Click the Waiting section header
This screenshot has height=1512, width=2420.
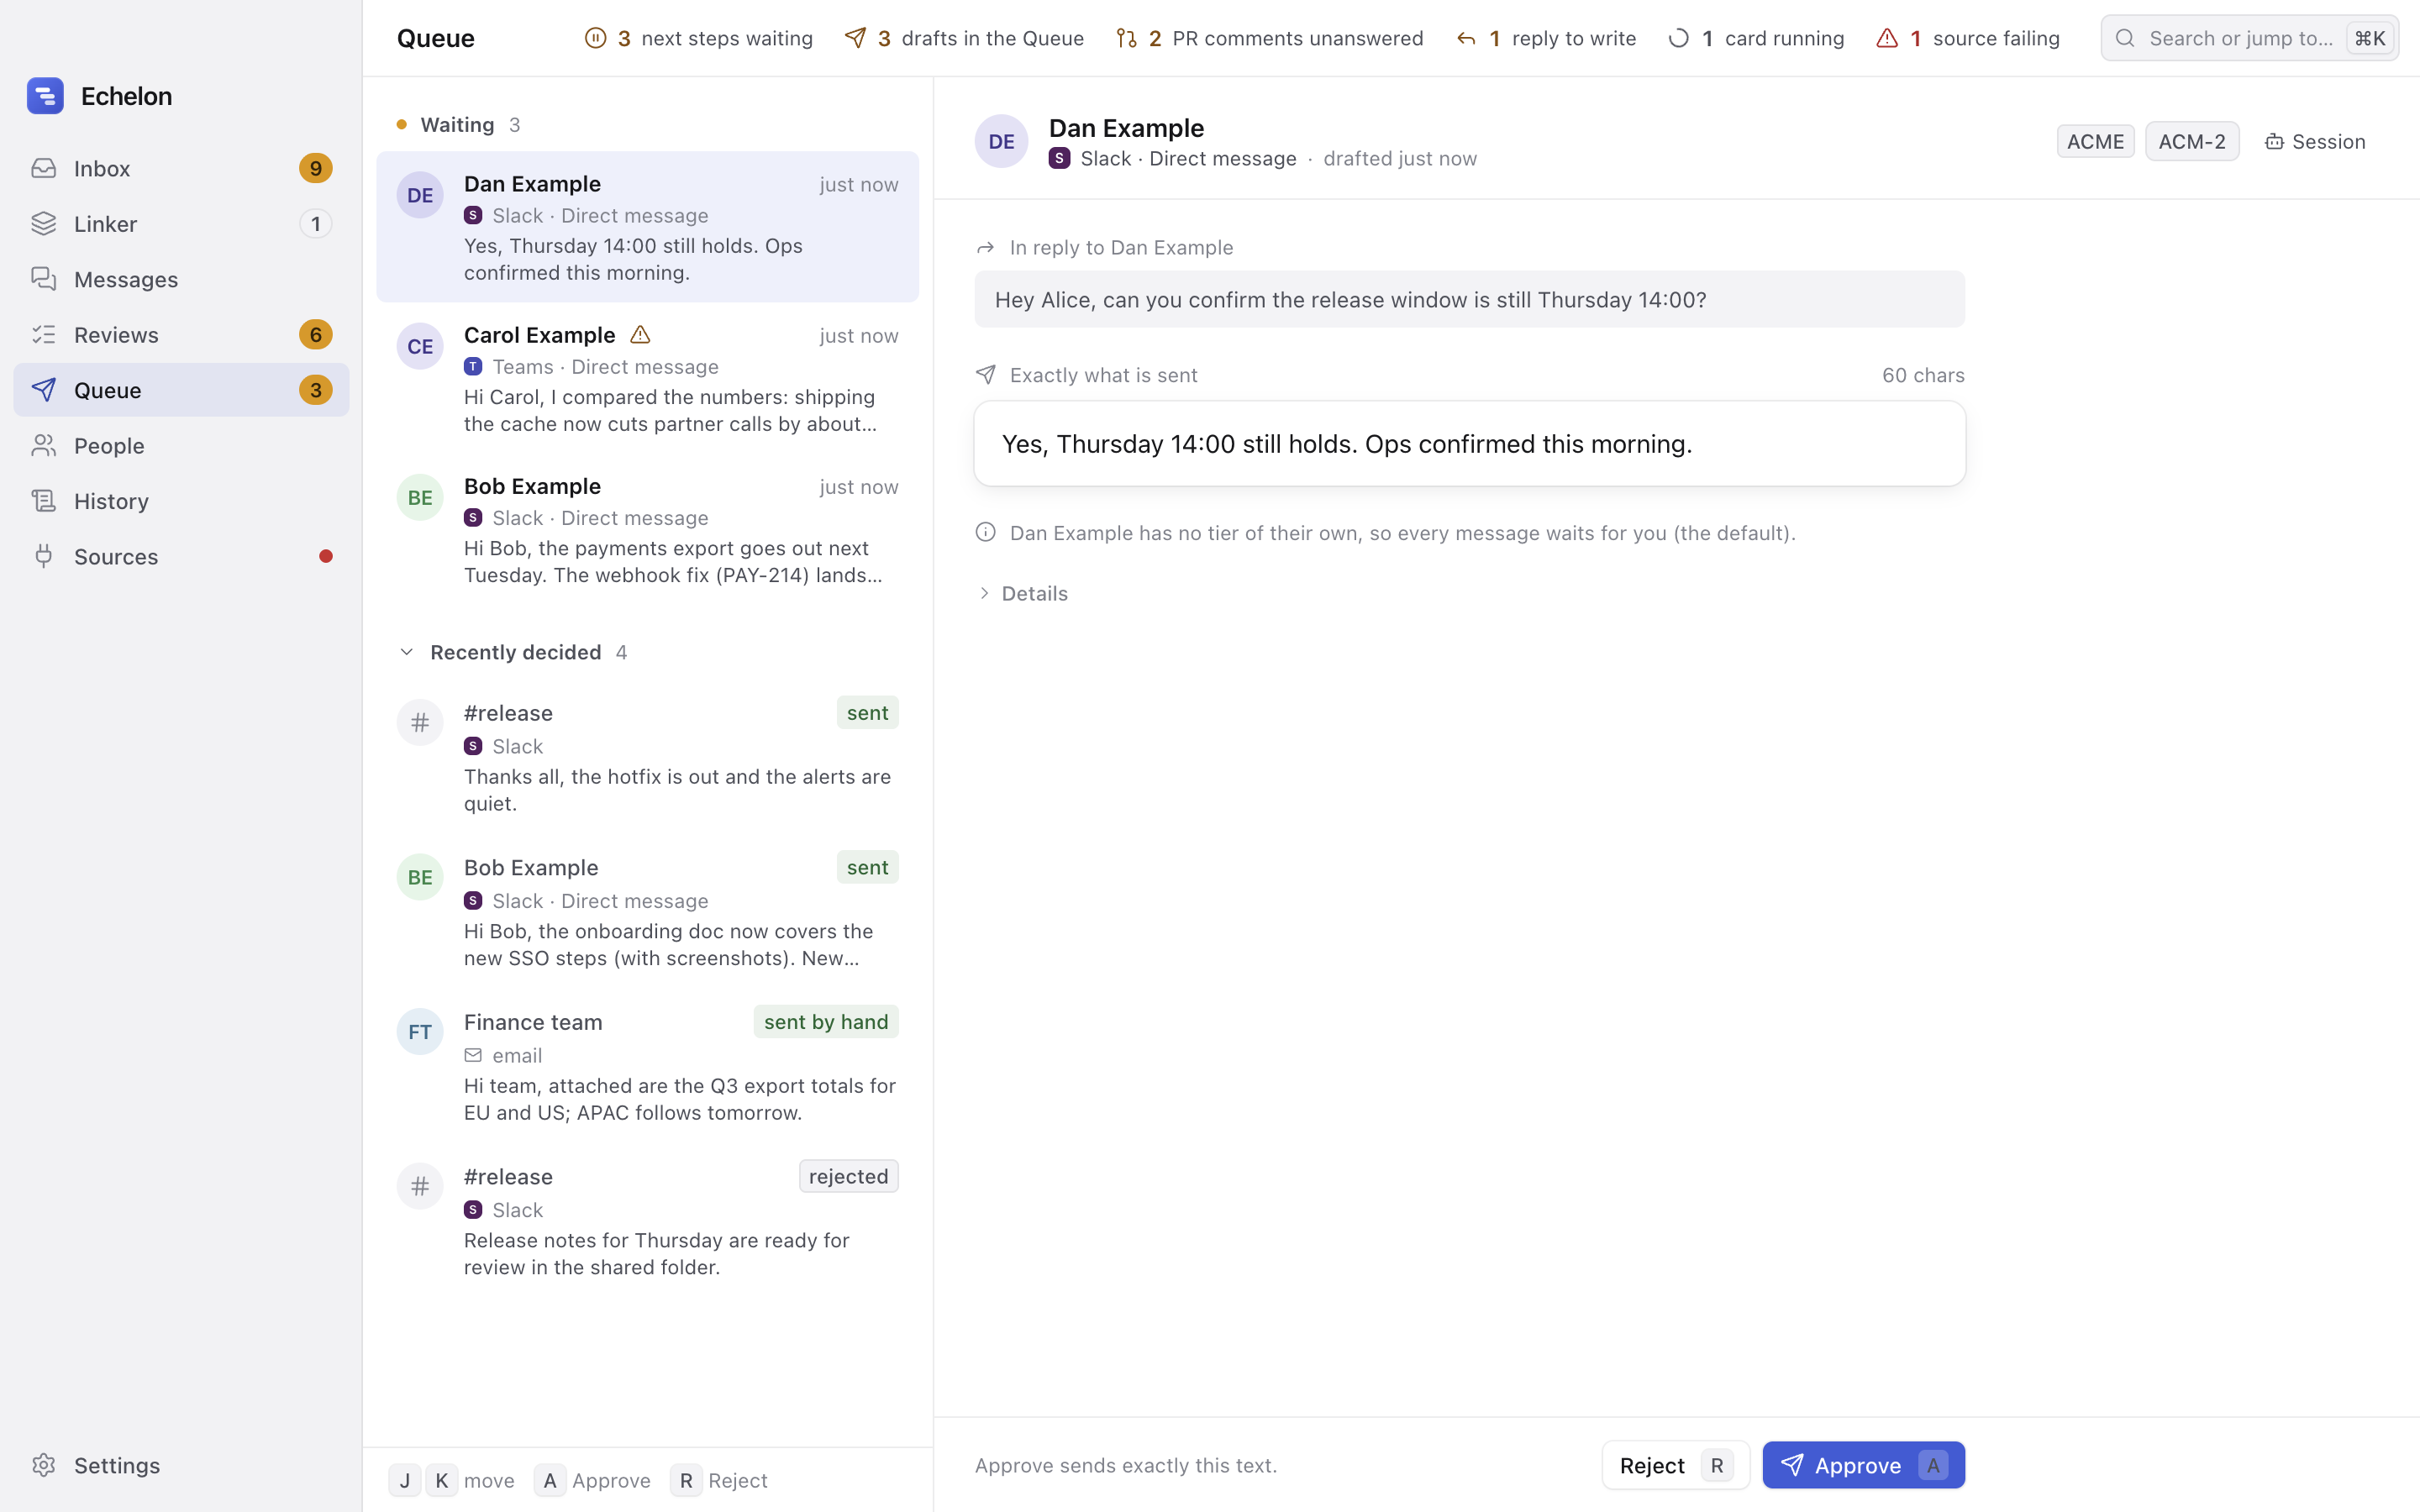pos(458,124)
